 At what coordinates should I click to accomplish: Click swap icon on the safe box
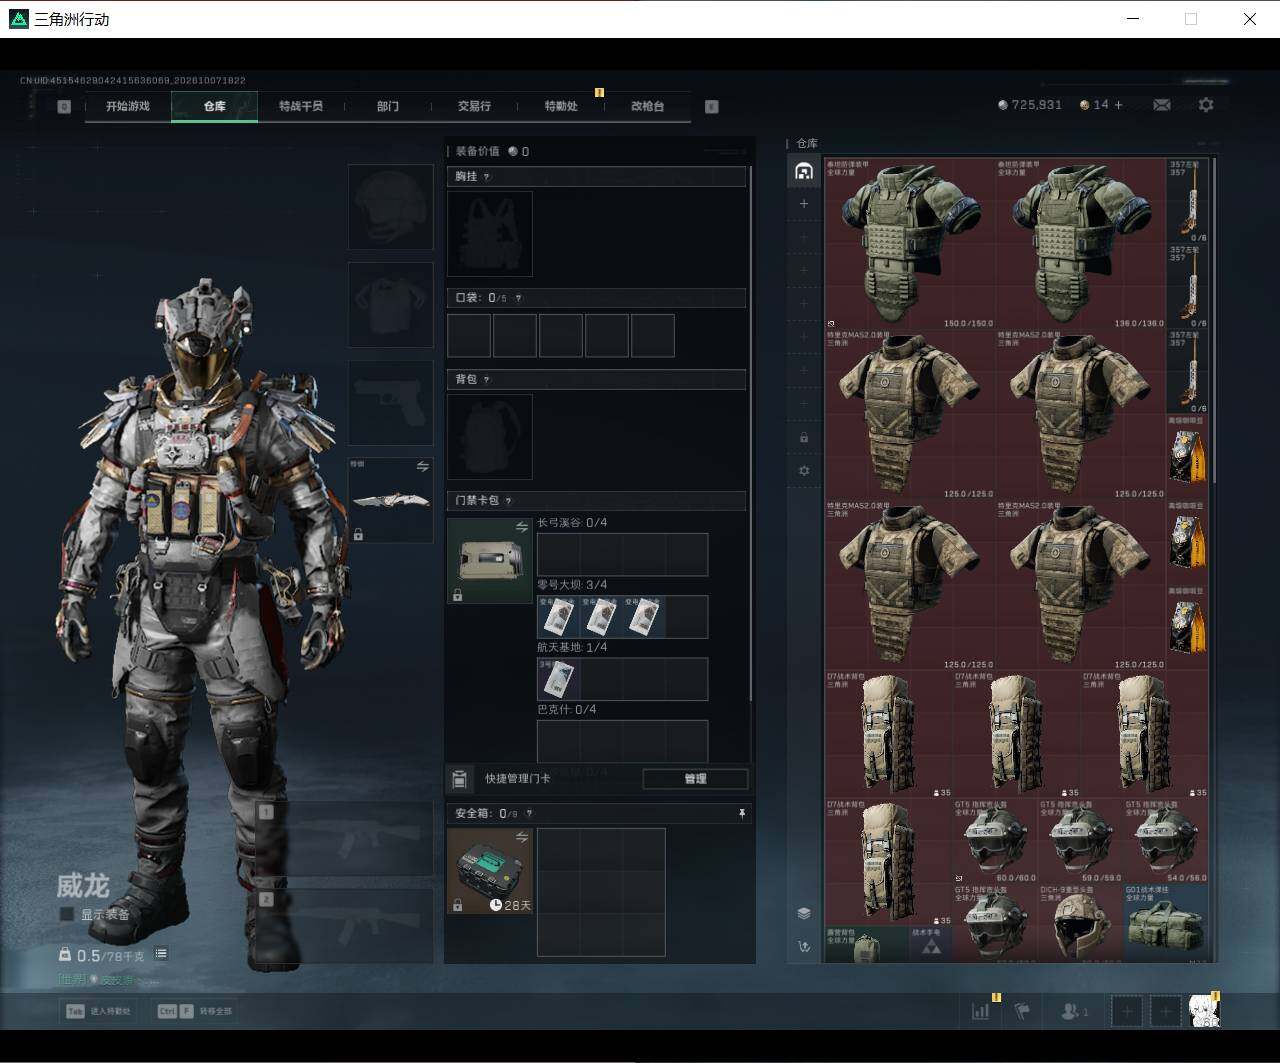pos(521,837)
